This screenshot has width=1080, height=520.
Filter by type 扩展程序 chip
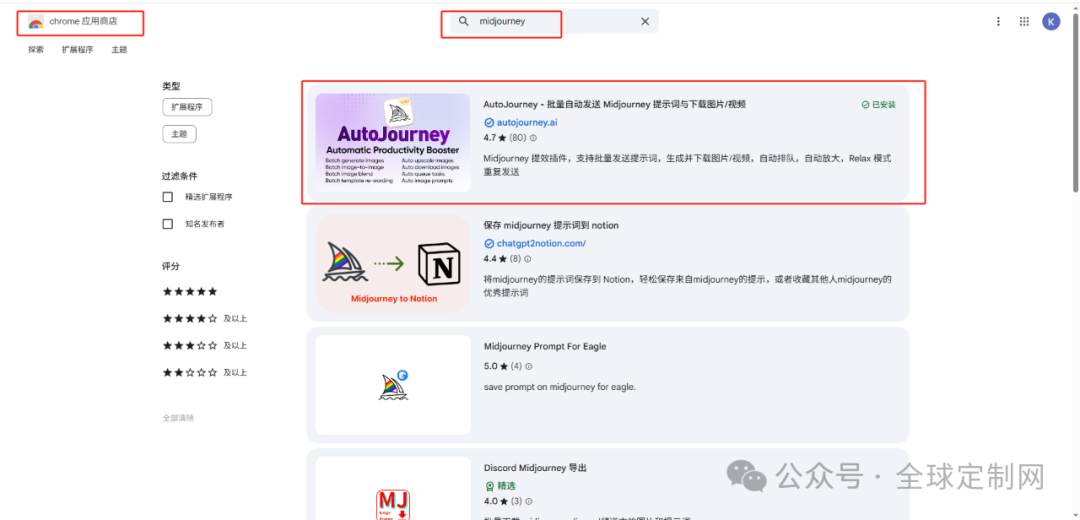[x=187, y=107]
